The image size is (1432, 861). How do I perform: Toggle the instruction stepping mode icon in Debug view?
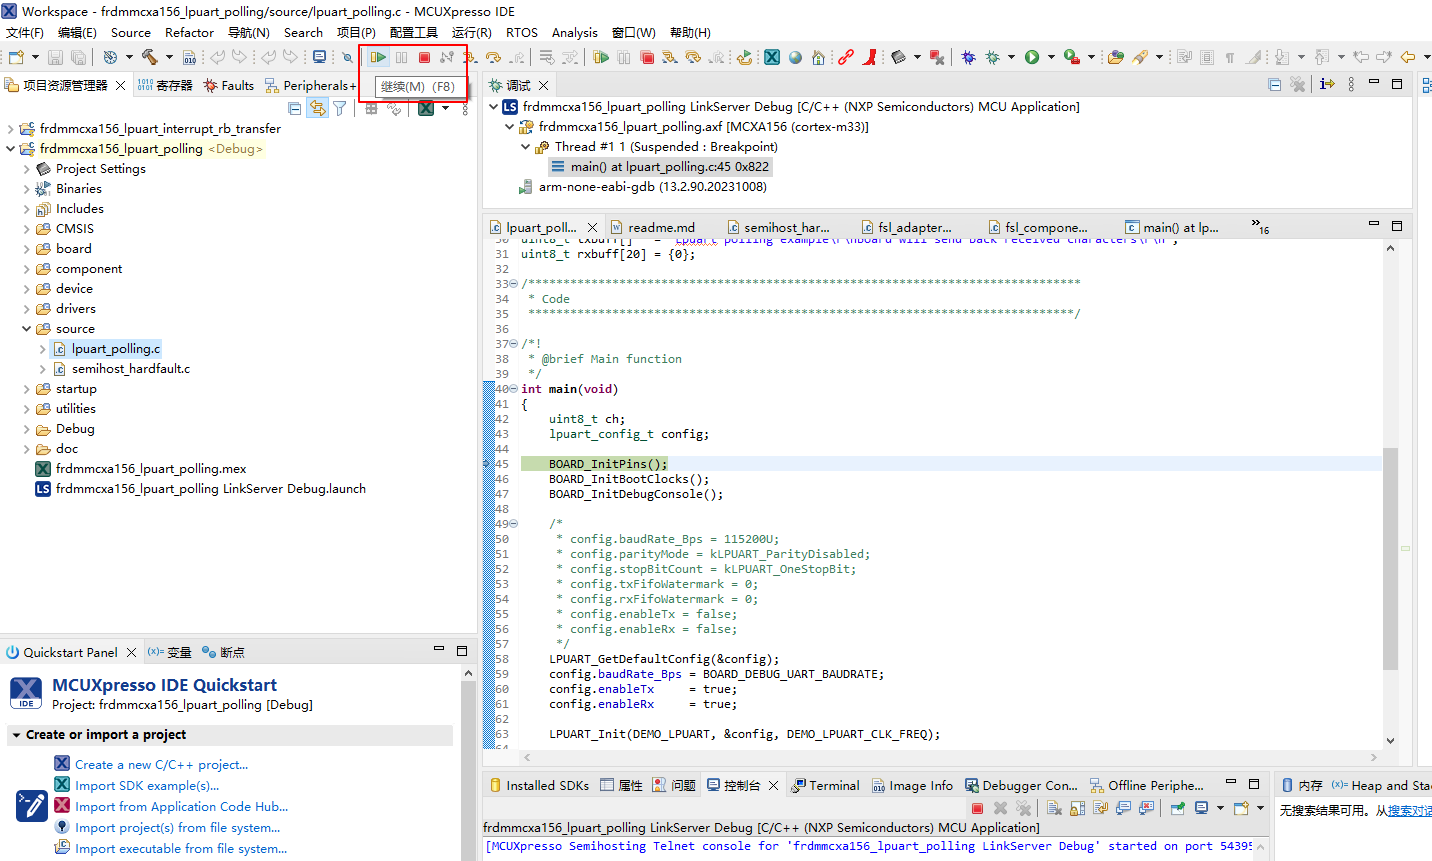[x=1327, y=85]
